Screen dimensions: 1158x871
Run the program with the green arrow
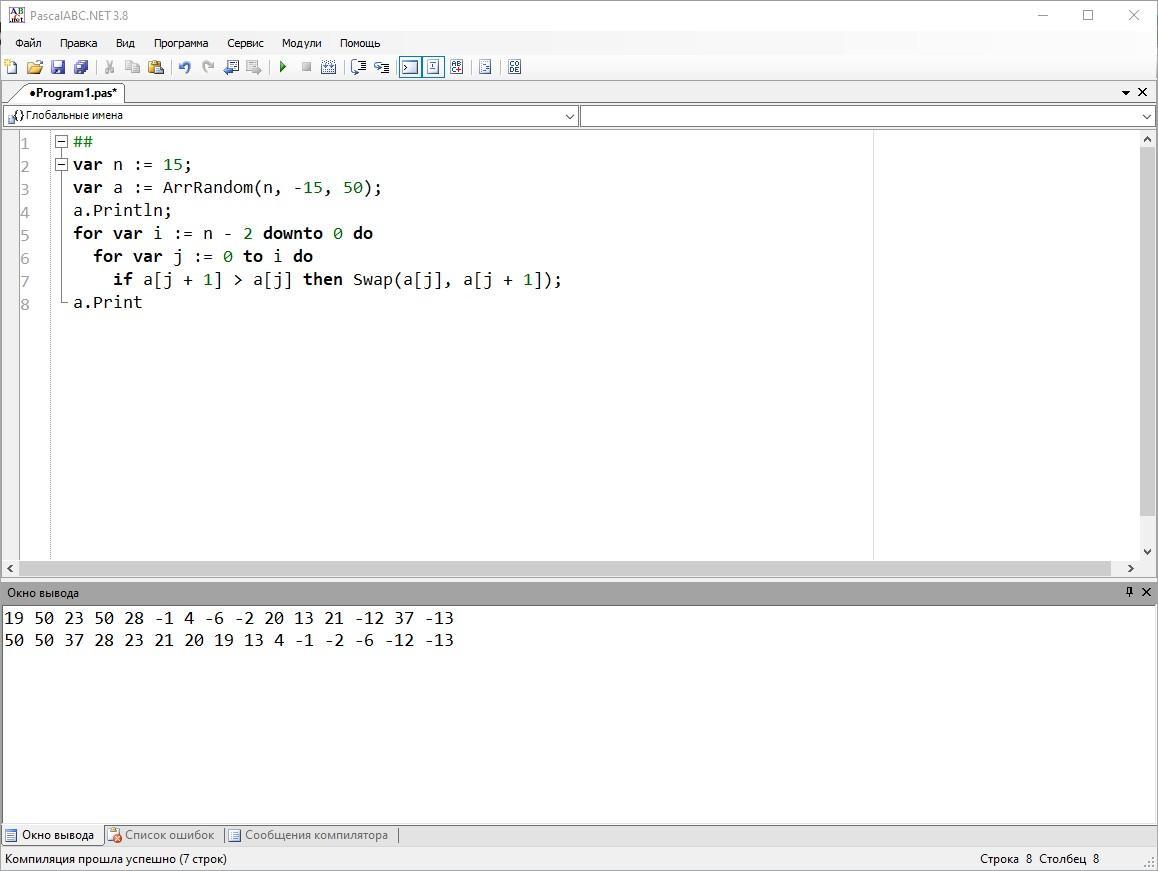point(283,67)
